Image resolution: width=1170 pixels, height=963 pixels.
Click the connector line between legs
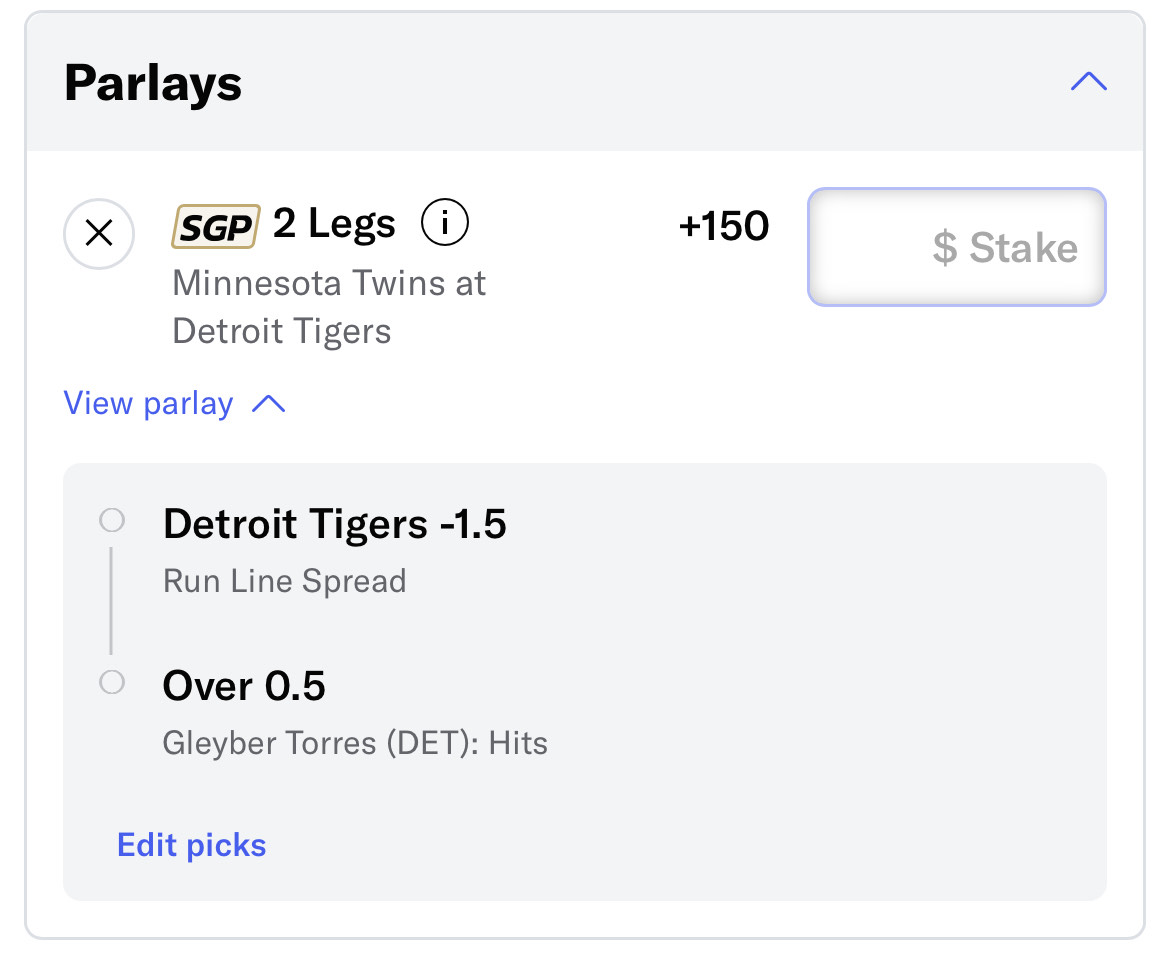pos(111,600)
